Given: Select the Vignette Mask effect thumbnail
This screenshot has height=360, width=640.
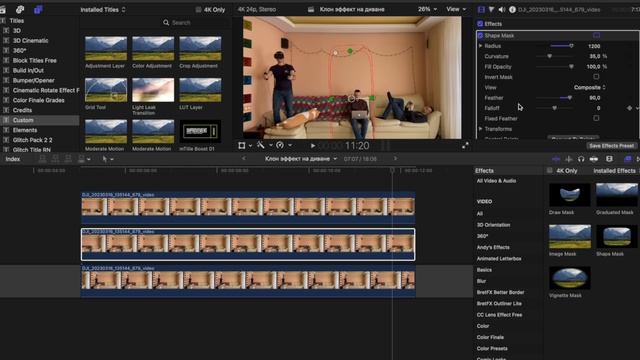Looking at the screenshot, I should click(569, 278).
